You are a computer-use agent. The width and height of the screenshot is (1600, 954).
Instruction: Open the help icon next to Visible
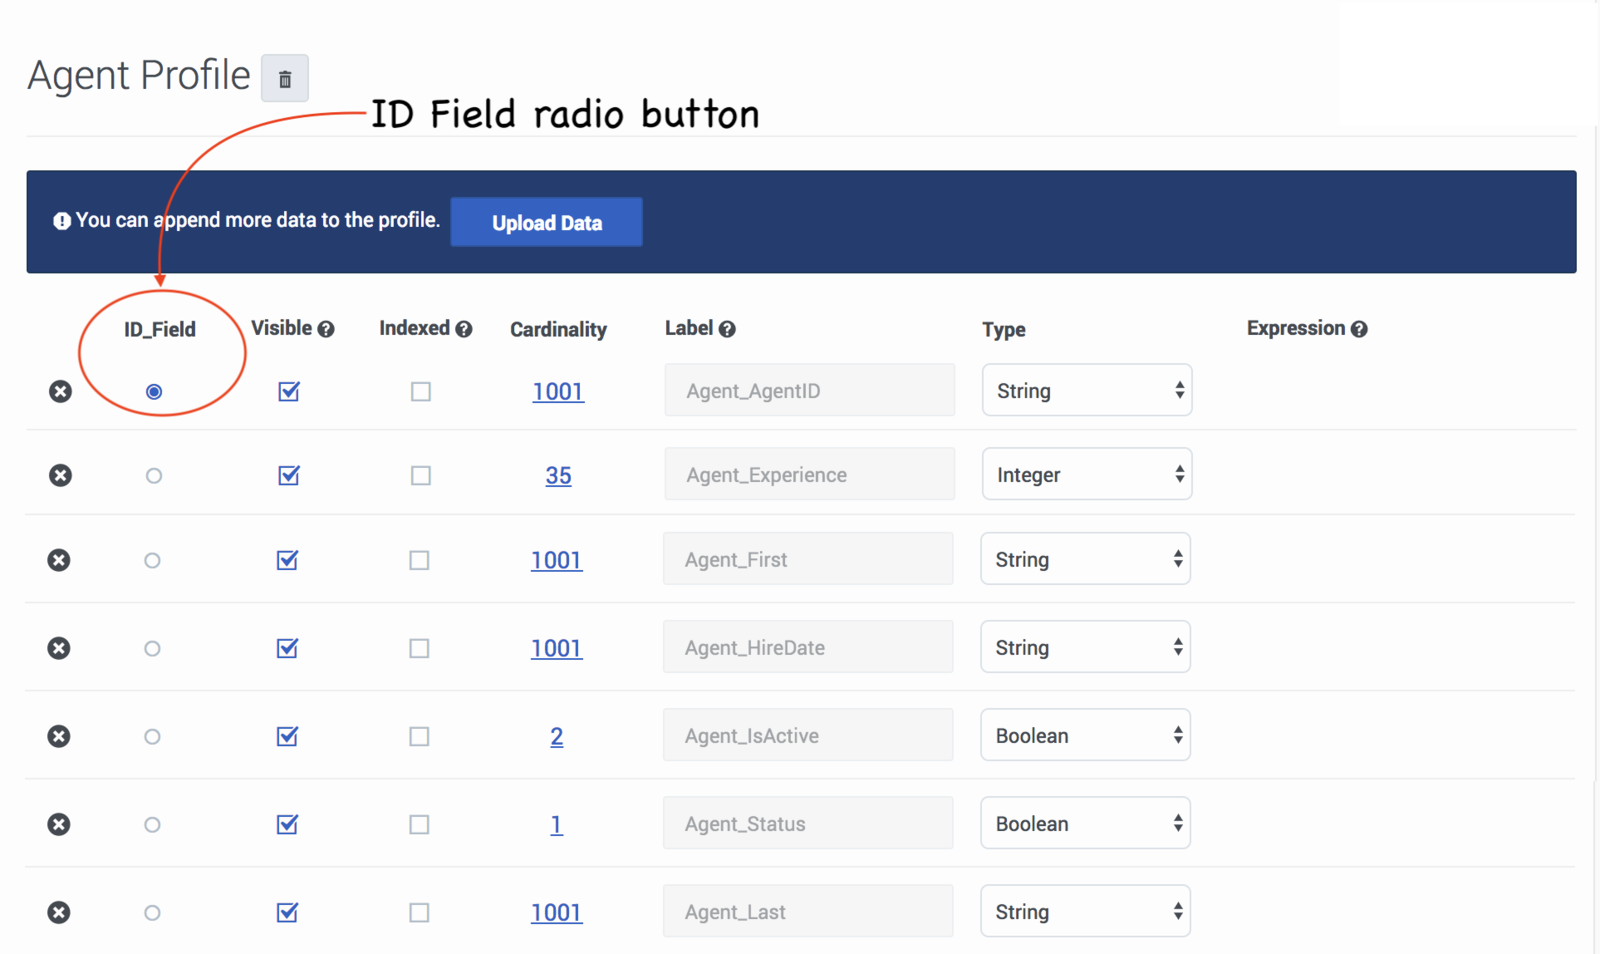(x=326, y=329)
